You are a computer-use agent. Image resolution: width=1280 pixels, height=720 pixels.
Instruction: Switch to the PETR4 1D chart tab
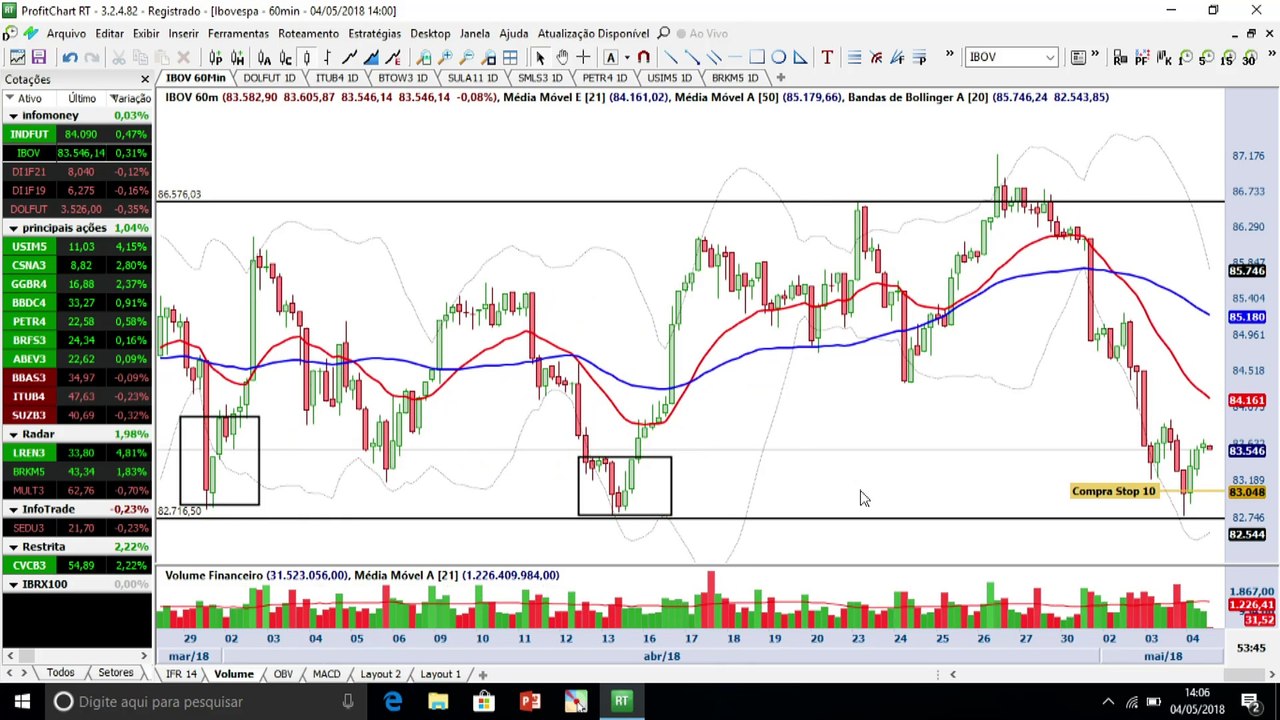604,77
